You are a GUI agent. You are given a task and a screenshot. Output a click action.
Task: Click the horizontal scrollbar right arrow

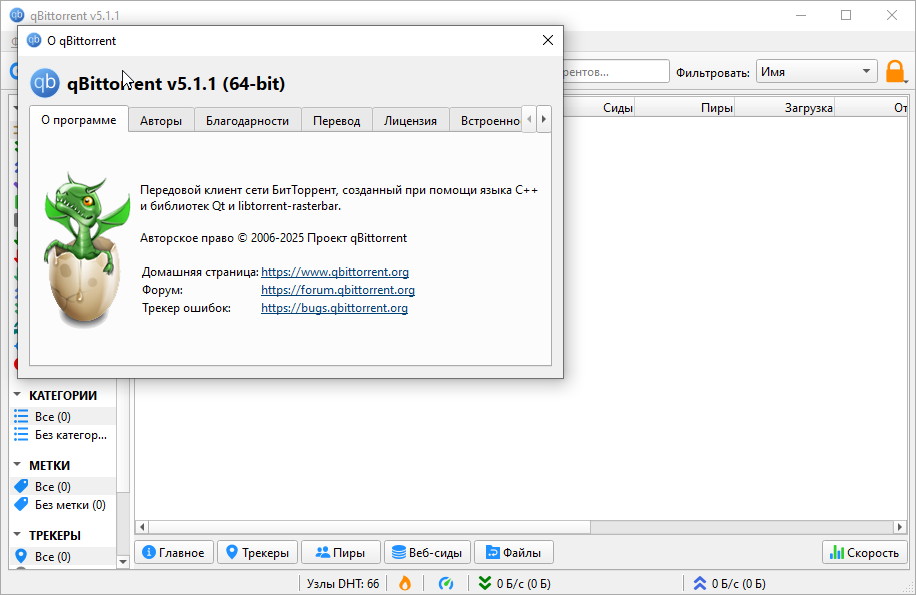[900, 527]
